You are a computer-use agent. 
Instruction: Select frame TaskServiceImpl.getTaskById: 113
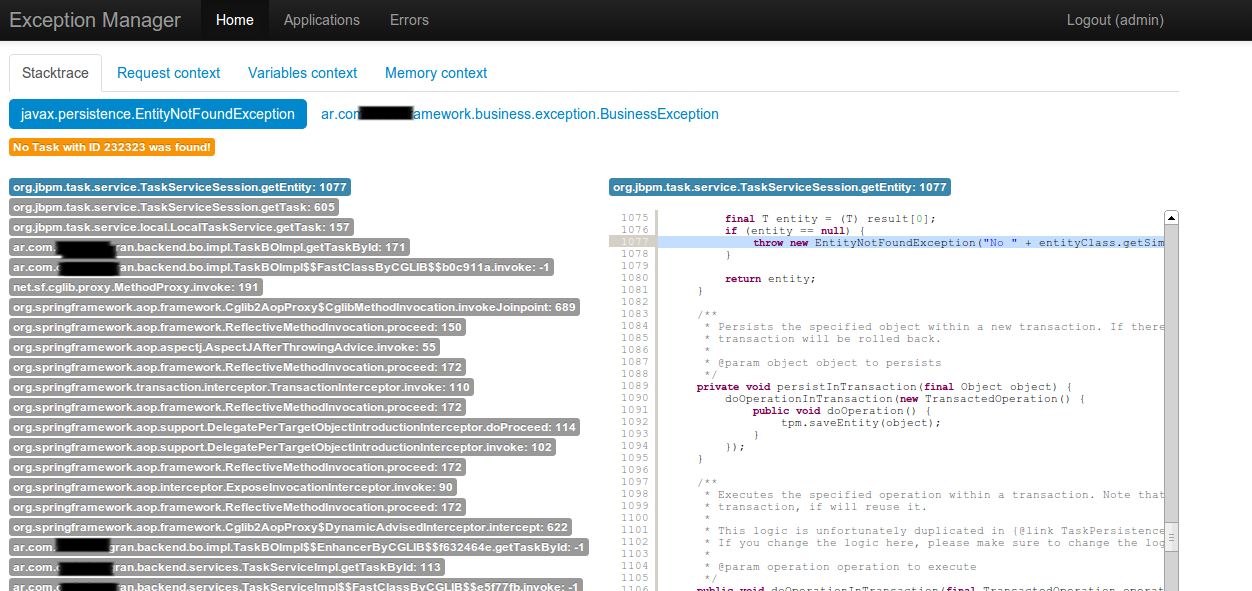click(x=228, y=567)
